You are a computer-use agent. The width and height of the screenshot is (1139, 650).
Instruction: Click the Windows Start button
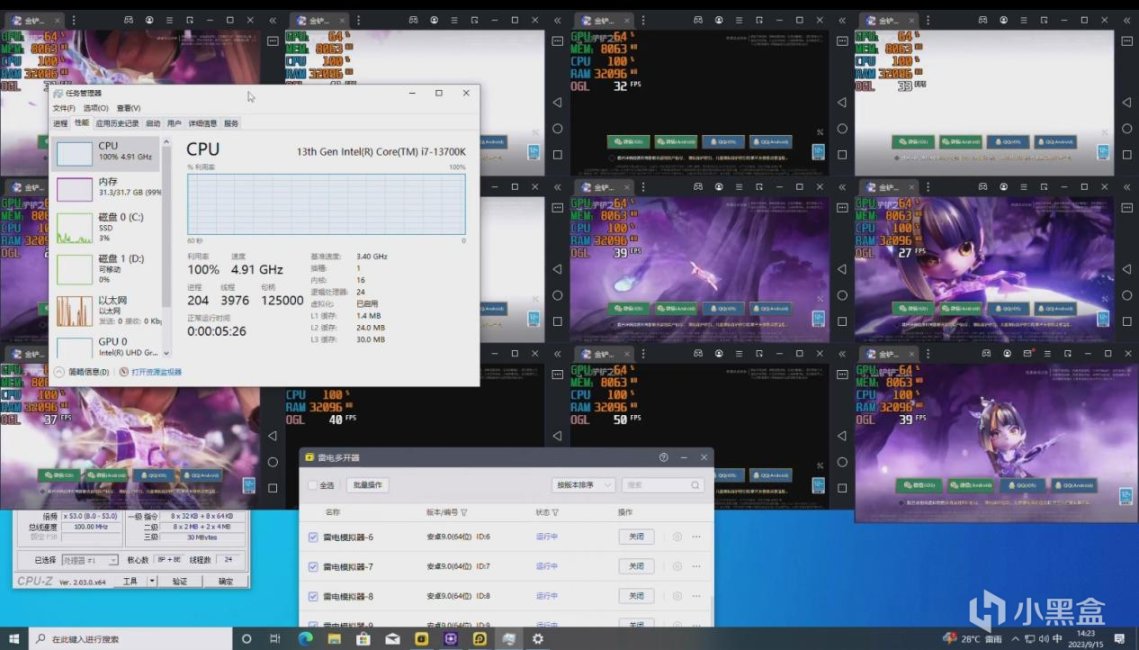click(x=13, y=638)
